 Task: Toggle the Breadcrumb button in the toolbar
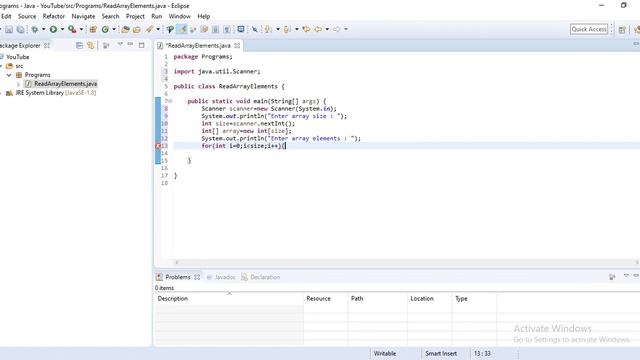click(x=170, y=29)
